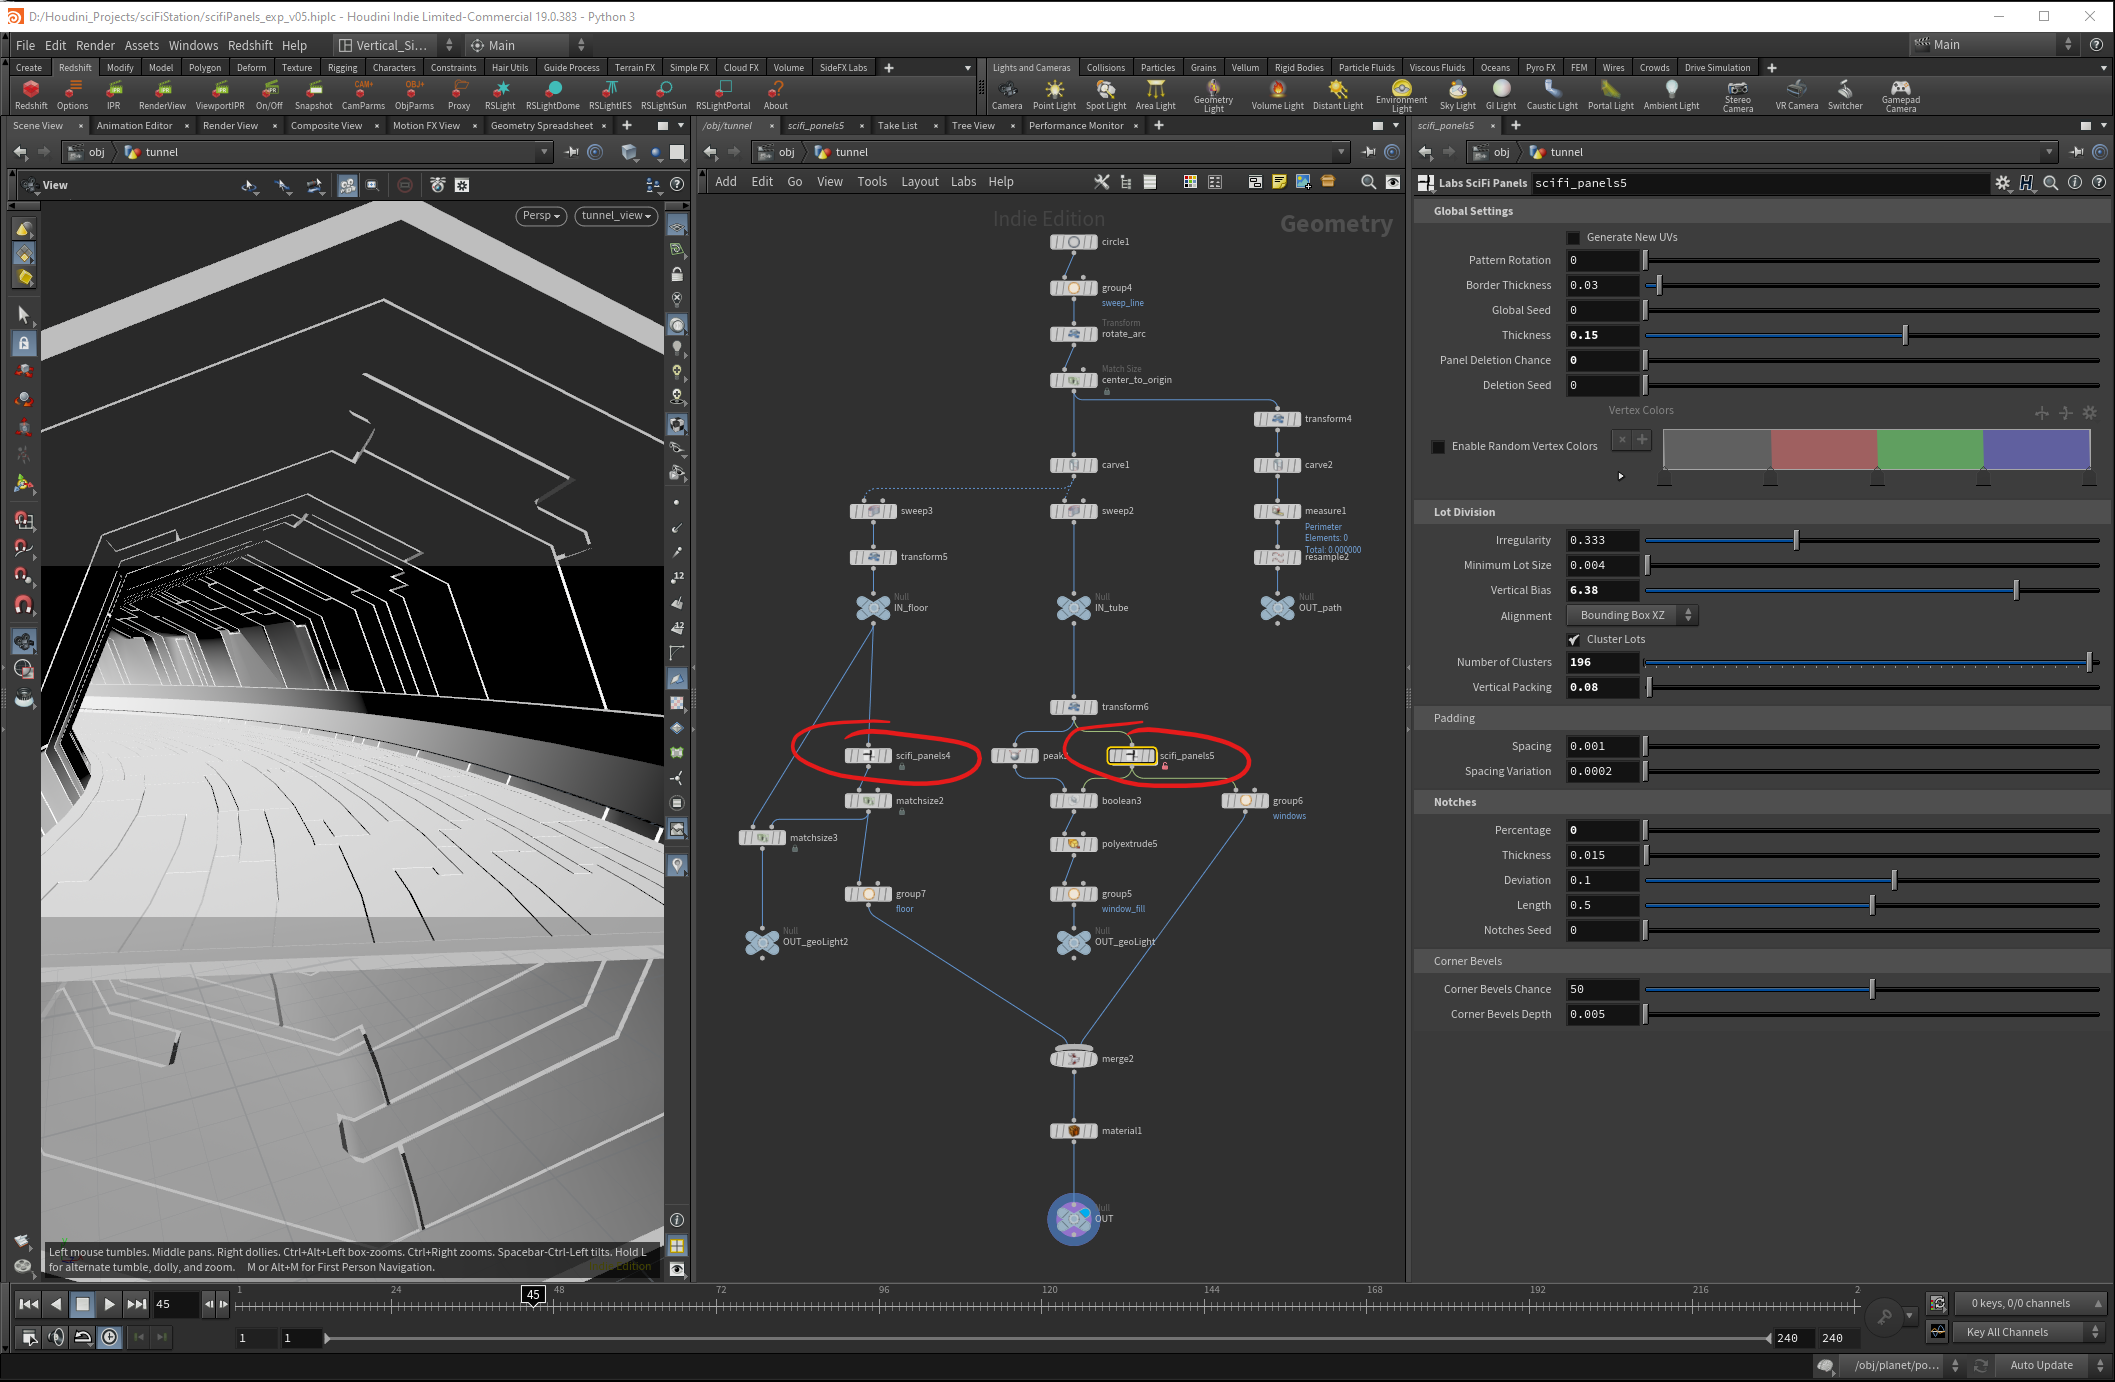Click network editor find node magnifier
Screen dimensions: 2115x1382
tap(1368, 182)
